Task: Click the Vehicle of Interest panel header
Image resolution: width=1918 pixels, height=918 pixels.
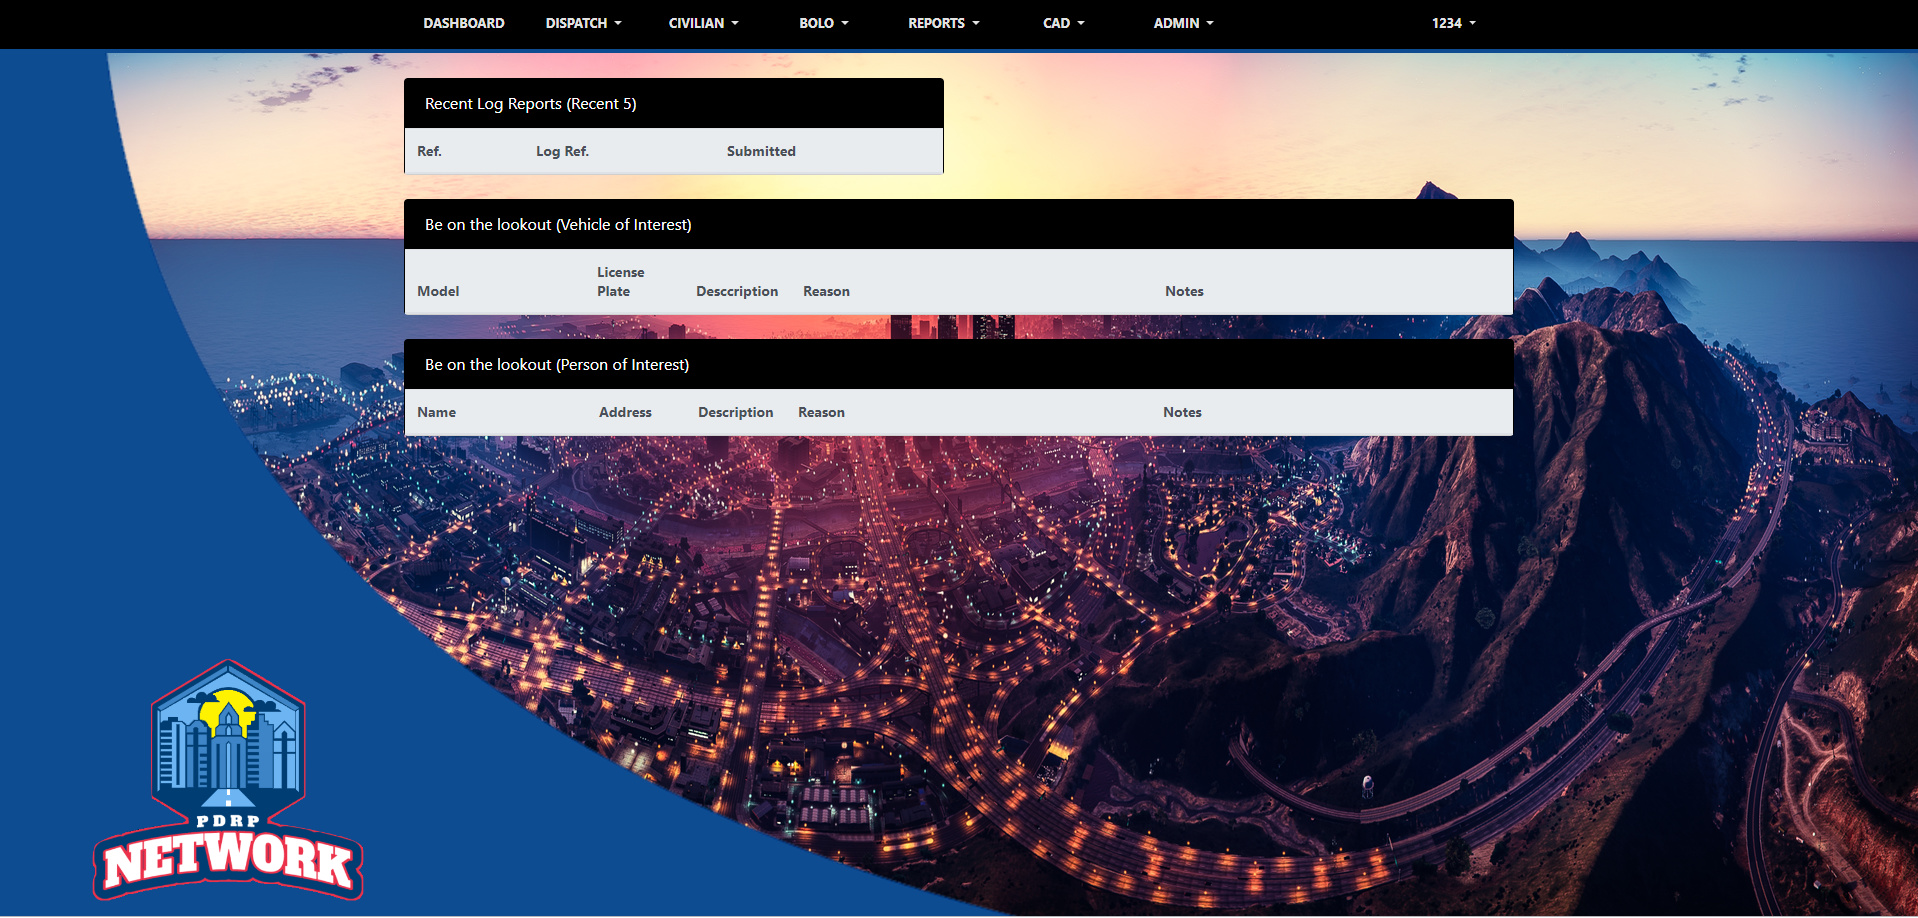Action: tap(958, 224)
